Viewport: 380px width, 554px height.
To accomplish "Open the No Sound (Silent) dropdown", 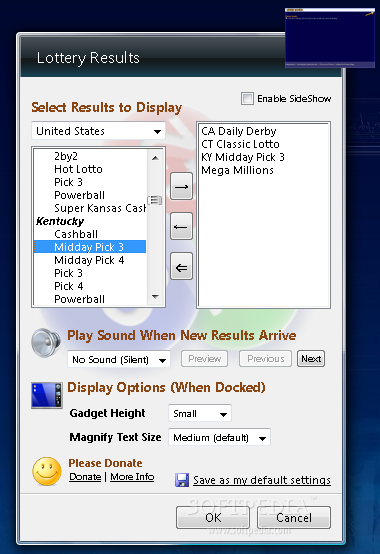I will click(x=119, y=360).
